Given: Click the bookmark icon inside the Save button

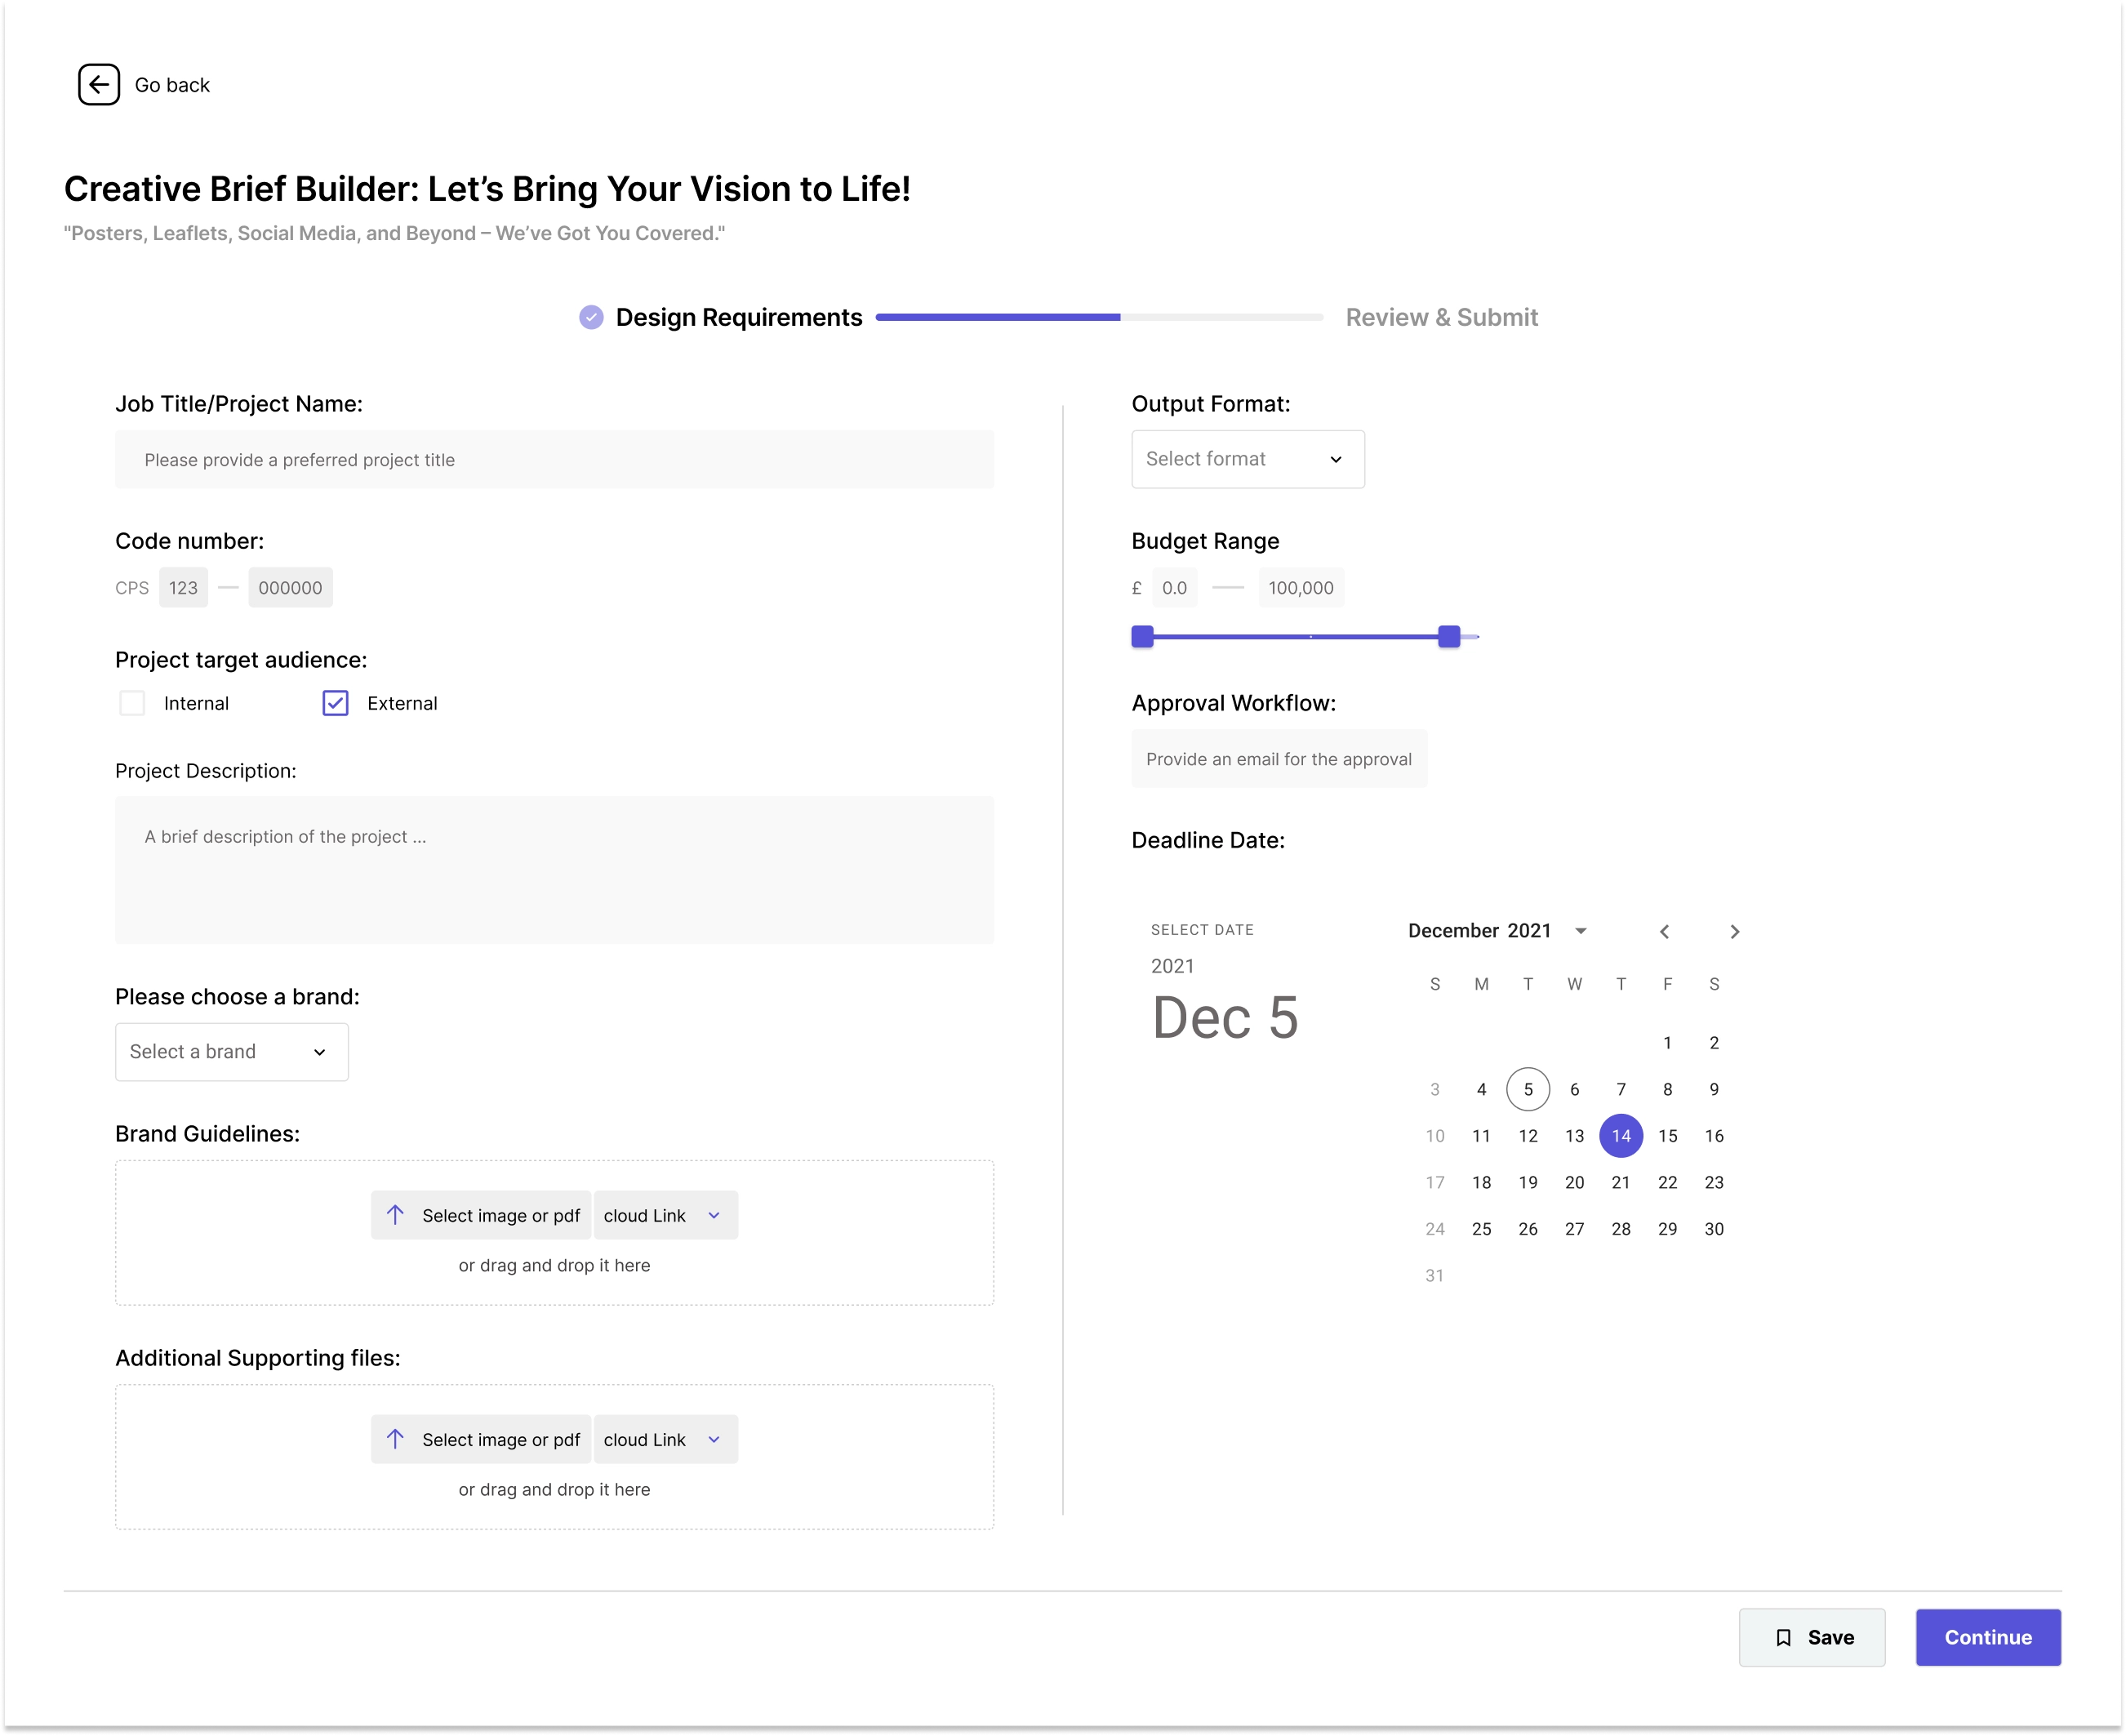Looking at the screenshot, I should [x=1784, y=1637].
